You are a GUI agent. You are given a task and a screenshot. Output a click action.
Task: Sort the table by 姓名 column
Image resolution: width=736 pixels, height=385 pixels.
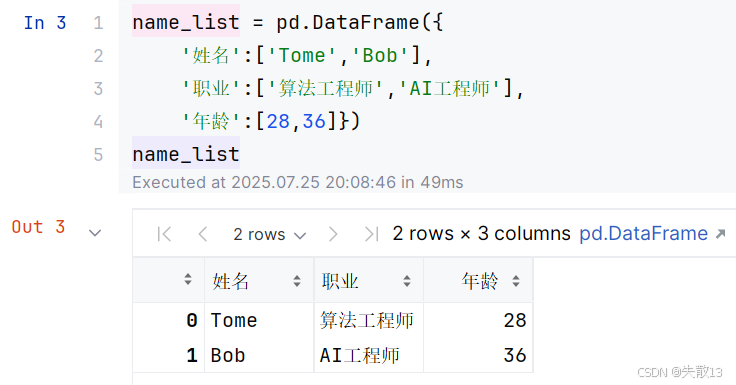click(297, 281)
